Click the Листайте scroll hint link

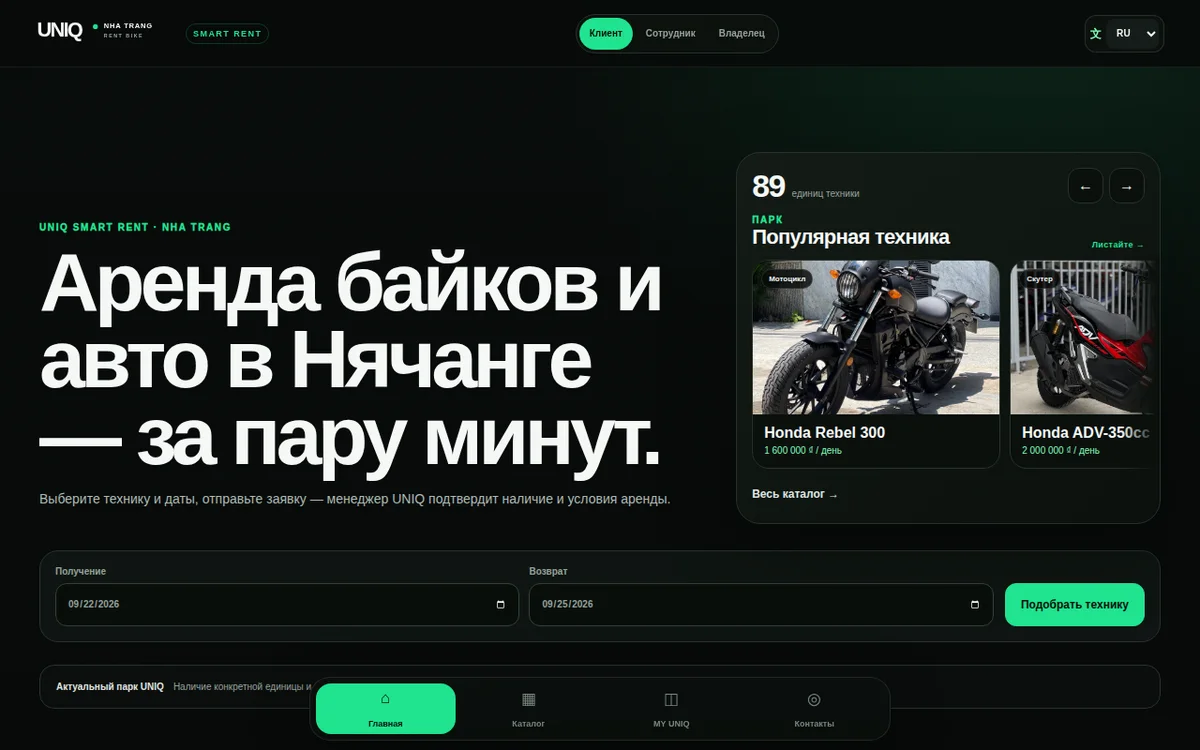tap(1118, 245)
